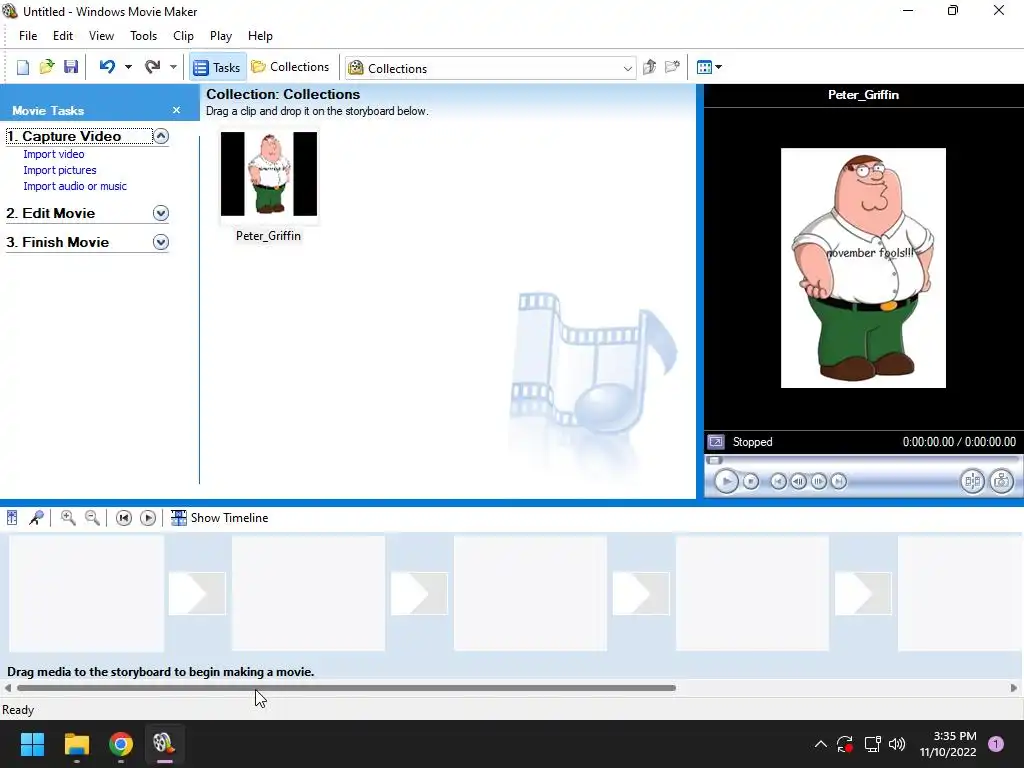
Task: Click the Redo arrow icon
Action: click(153, 67)
